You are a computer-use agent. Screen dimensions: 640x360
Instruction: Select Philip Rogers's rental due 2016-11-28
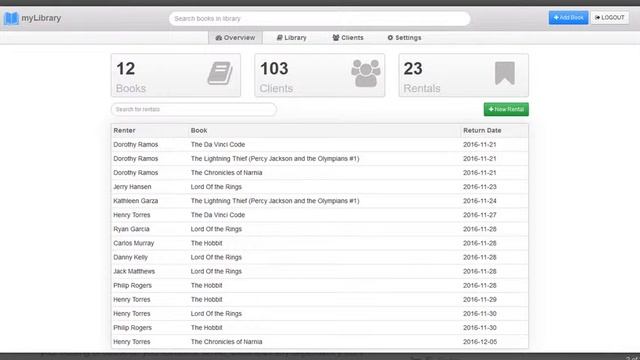pyautogui.click(x=320, y=285)
